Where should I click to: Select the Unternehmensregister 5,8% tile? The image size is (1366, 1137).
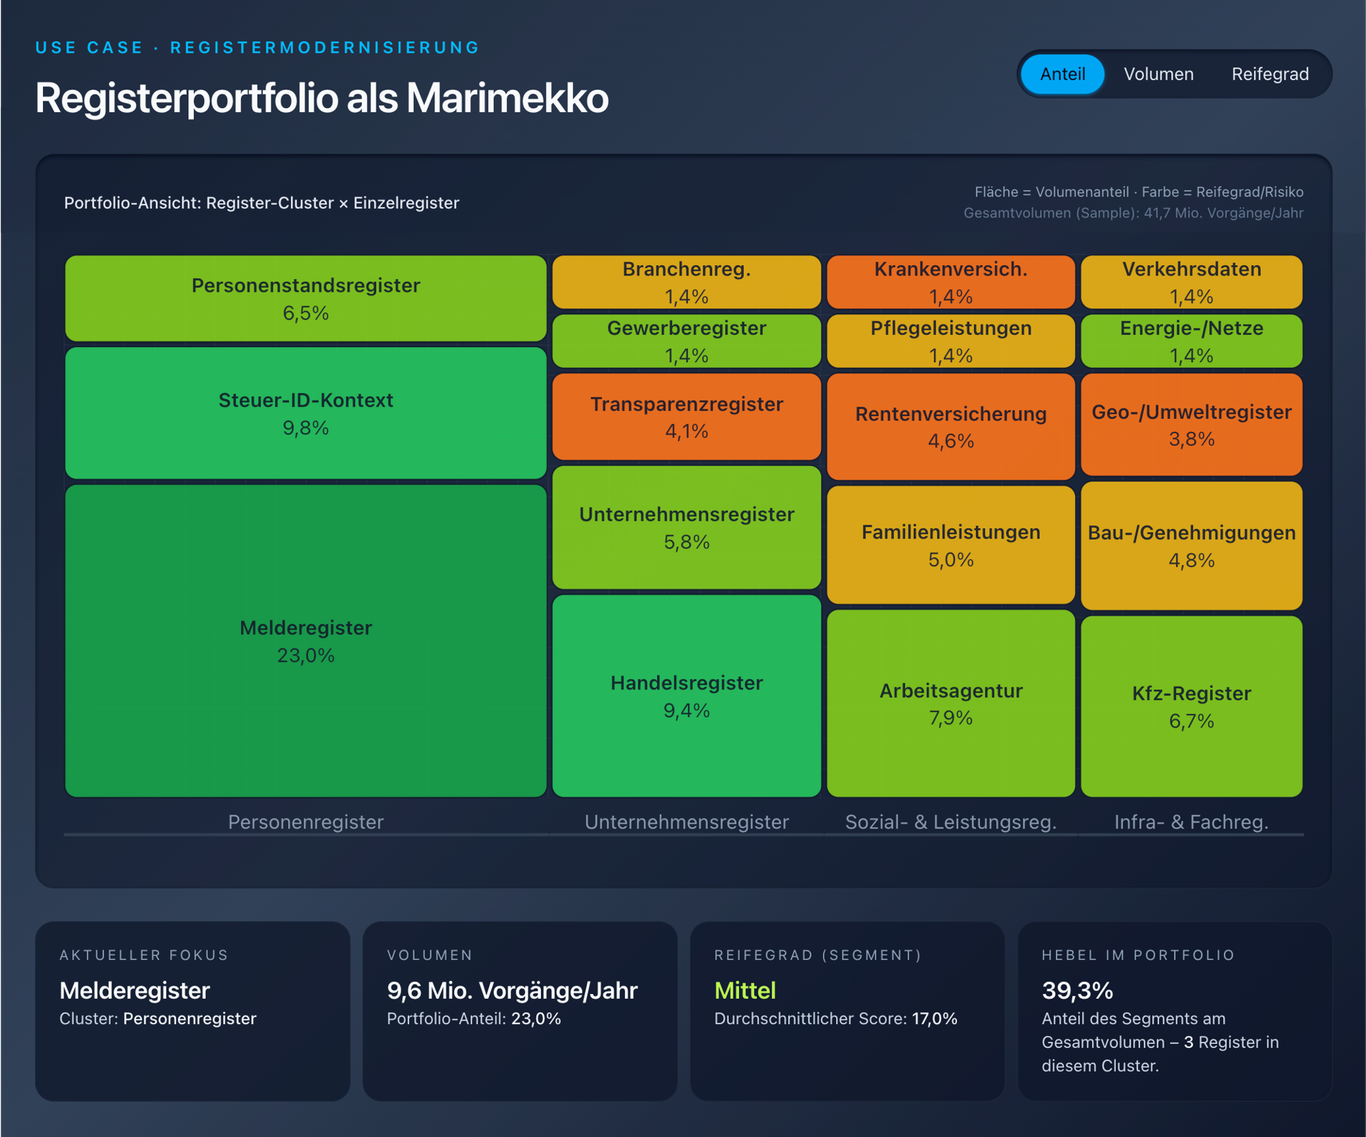tap(686, 527)
